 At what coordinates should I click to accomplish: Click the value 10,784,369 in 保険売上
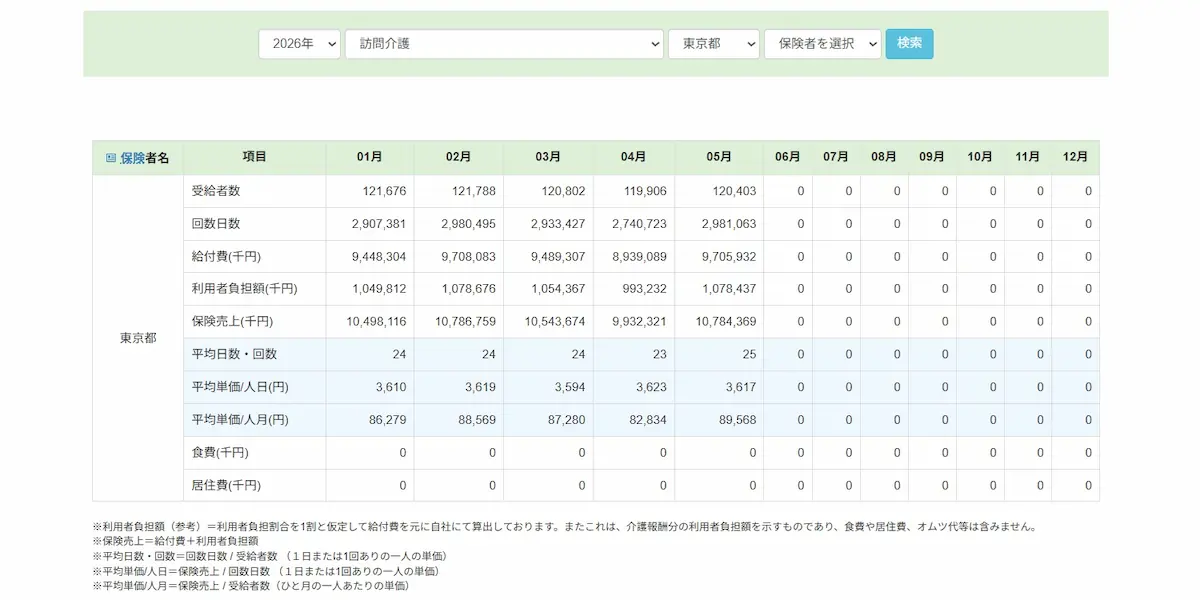[x=726, y=322]
